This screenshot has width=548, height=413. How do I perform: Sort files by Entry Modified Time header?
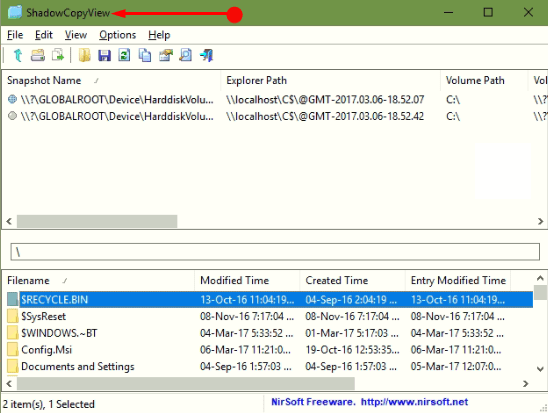[458, 280]
